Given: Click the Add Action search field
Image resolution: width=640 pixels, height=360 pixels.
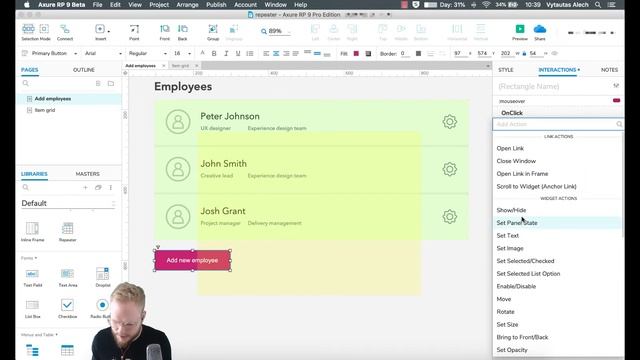Looking at the screenshot, I should click(558, 124).
